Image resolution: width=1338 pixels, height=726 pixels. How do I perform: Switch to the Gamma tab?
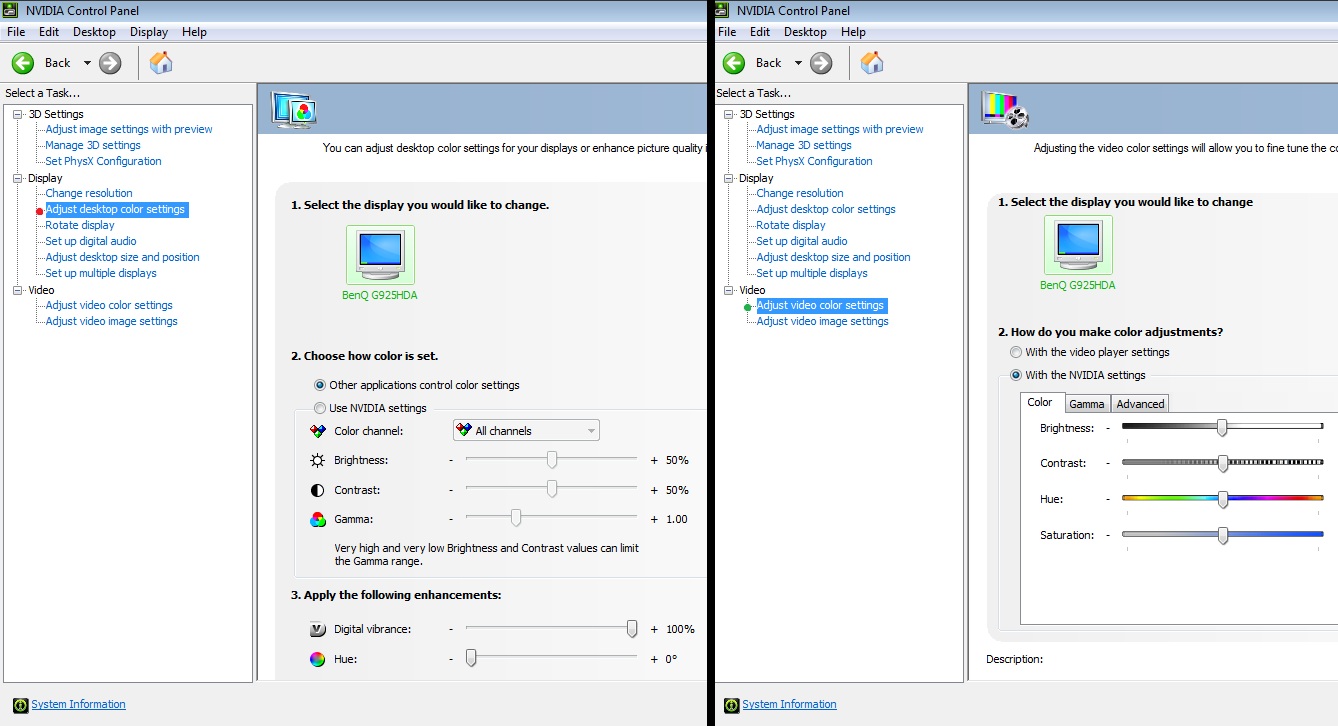tap(1086, 404)
